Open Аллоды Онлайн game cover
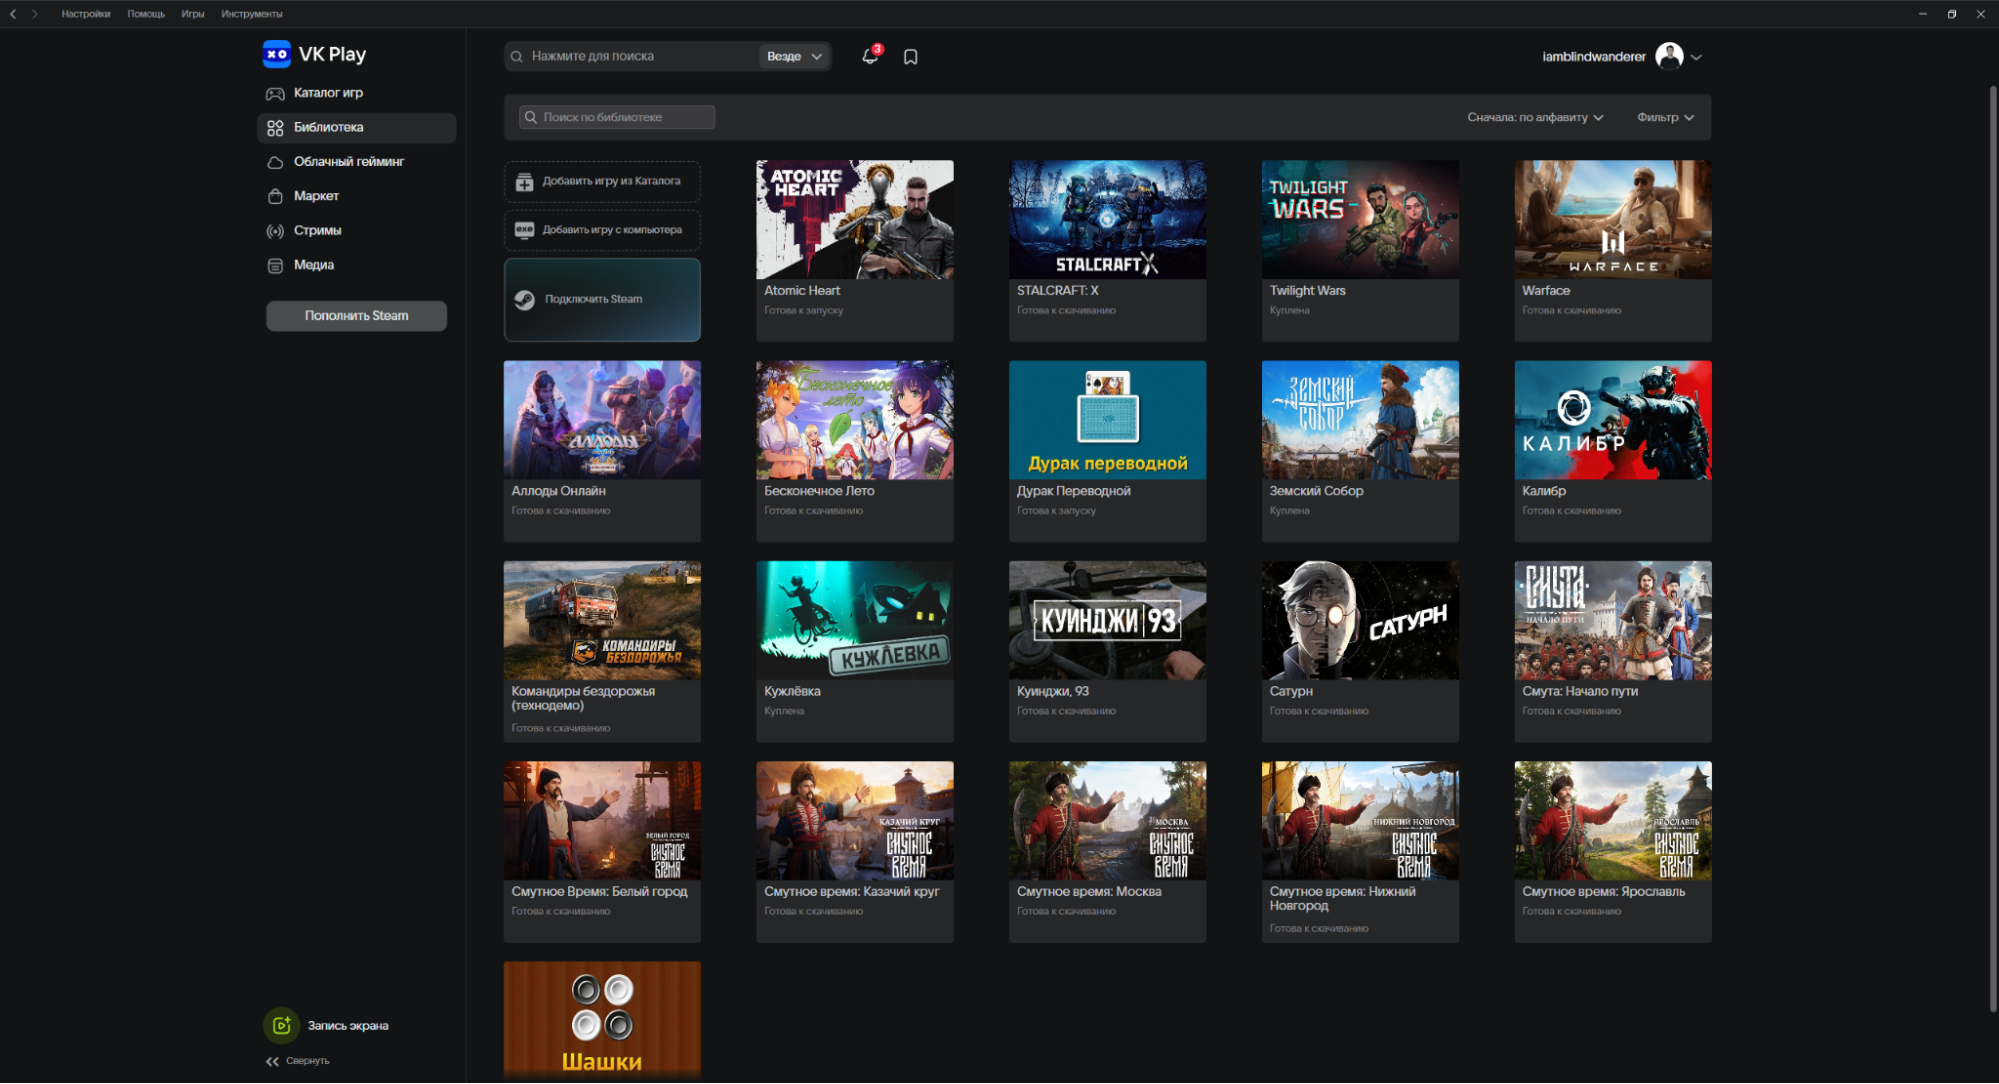 click(x=602, y=420)
